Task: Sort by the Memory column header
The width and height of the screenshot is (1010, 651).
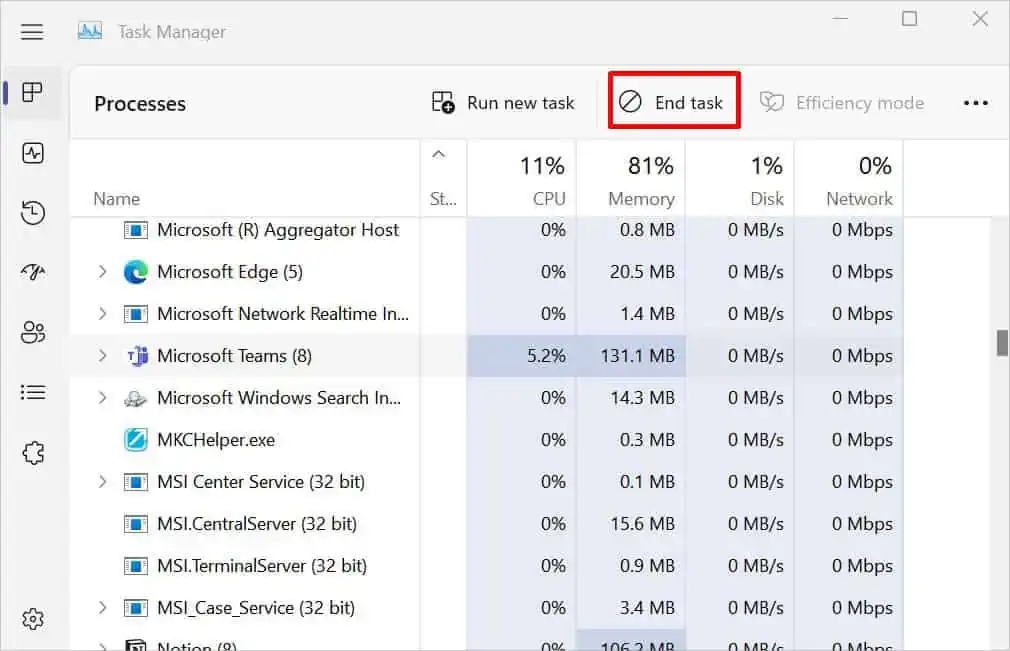Action: [x=631, y=180]
